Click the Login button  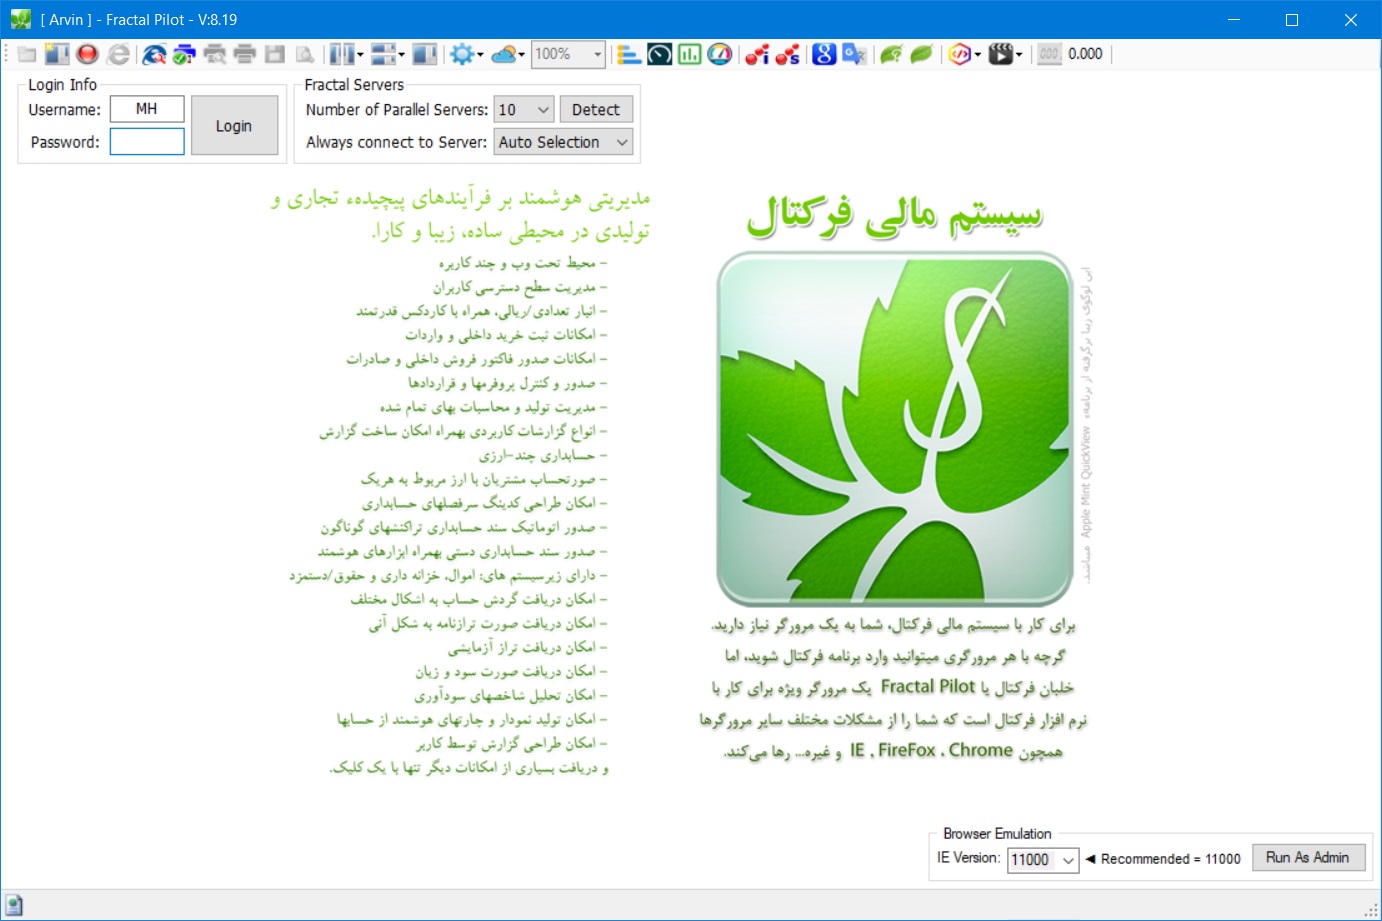[234, 126]
